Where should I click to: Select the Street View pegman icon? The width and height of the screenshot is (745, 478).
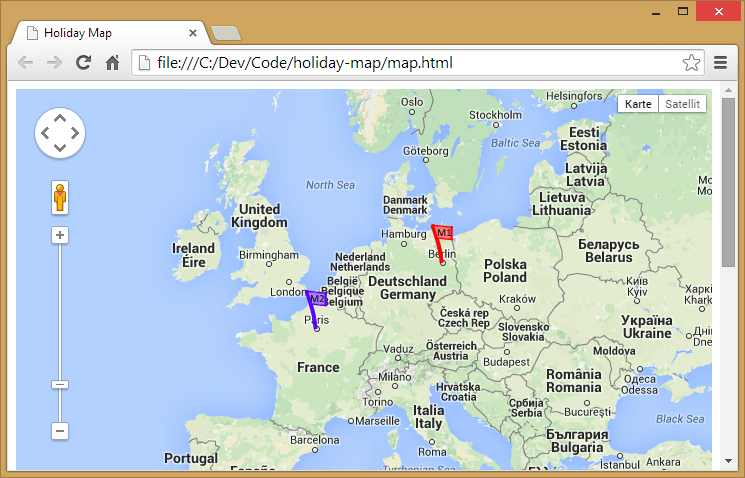coord(60,198)
